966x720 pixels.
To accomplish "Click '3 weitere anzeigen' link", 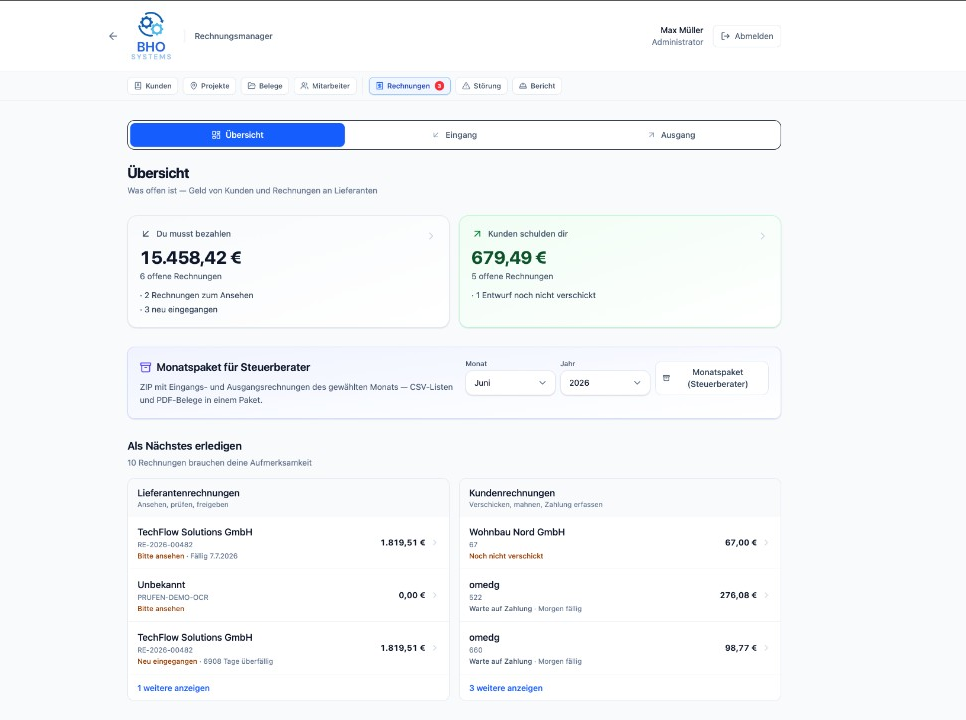I will coord(506,688).
